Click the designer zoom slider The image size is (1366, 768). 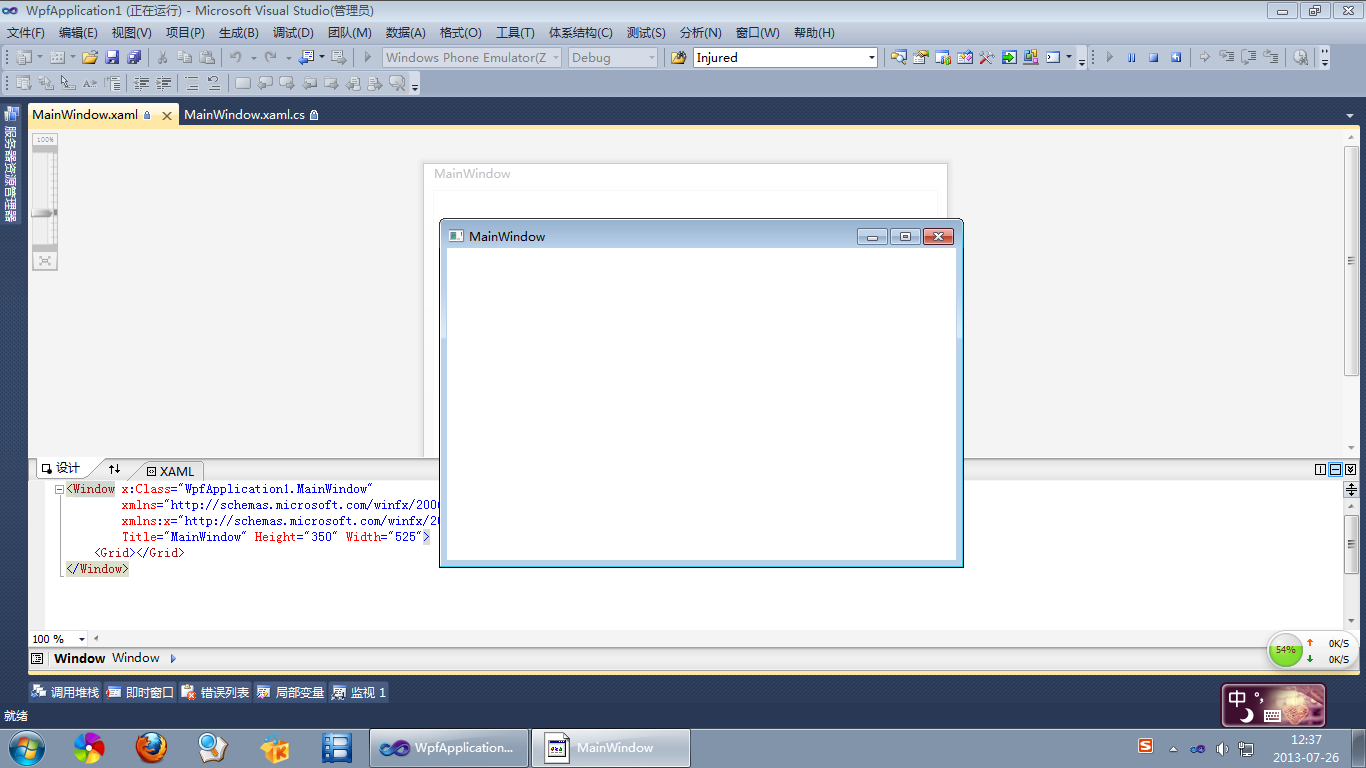(x=45, y=212)
